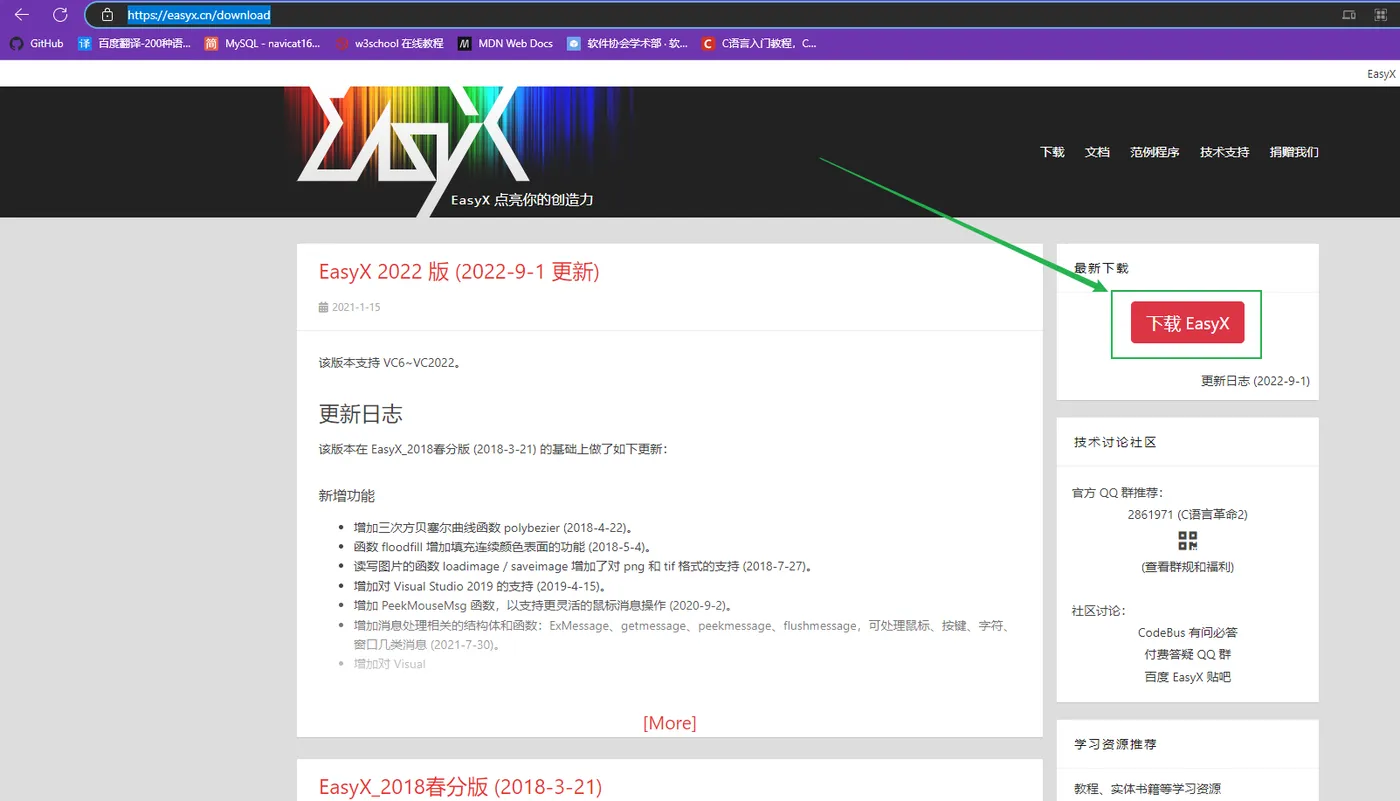Click the 最新下载 sidebar heading
This screenshot has width=1400, height=801.
[x=1101, y=268]
